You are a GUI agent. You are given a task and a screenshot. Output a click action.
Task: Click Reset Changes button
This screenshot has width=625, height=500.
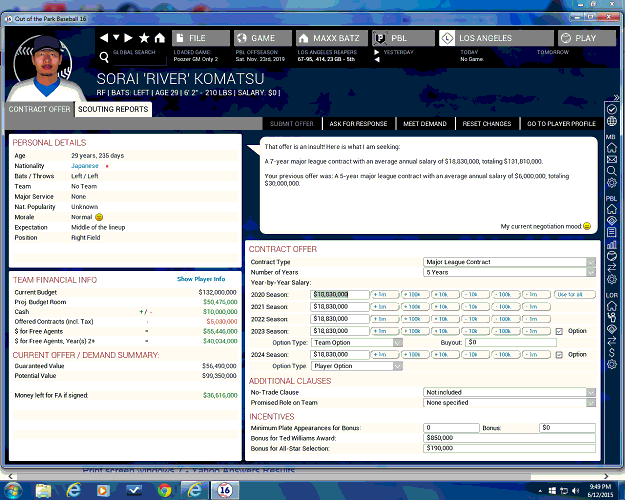tap(487, 124)
